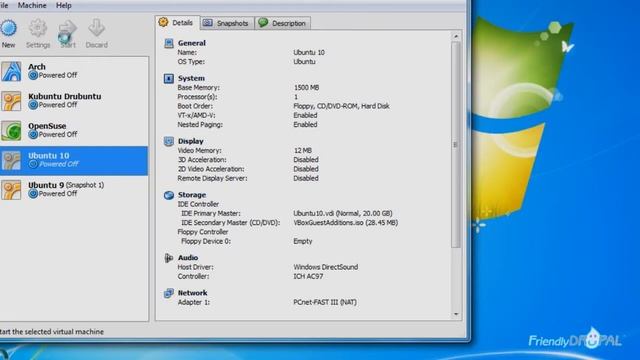Click OpenSuse powered-off state icon

33,134
